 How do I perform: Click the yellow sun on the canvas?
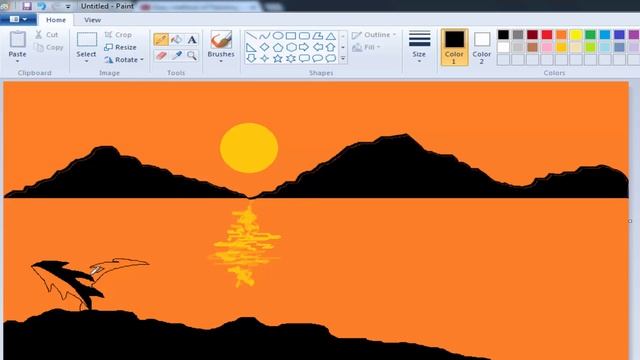pos(249,148)
